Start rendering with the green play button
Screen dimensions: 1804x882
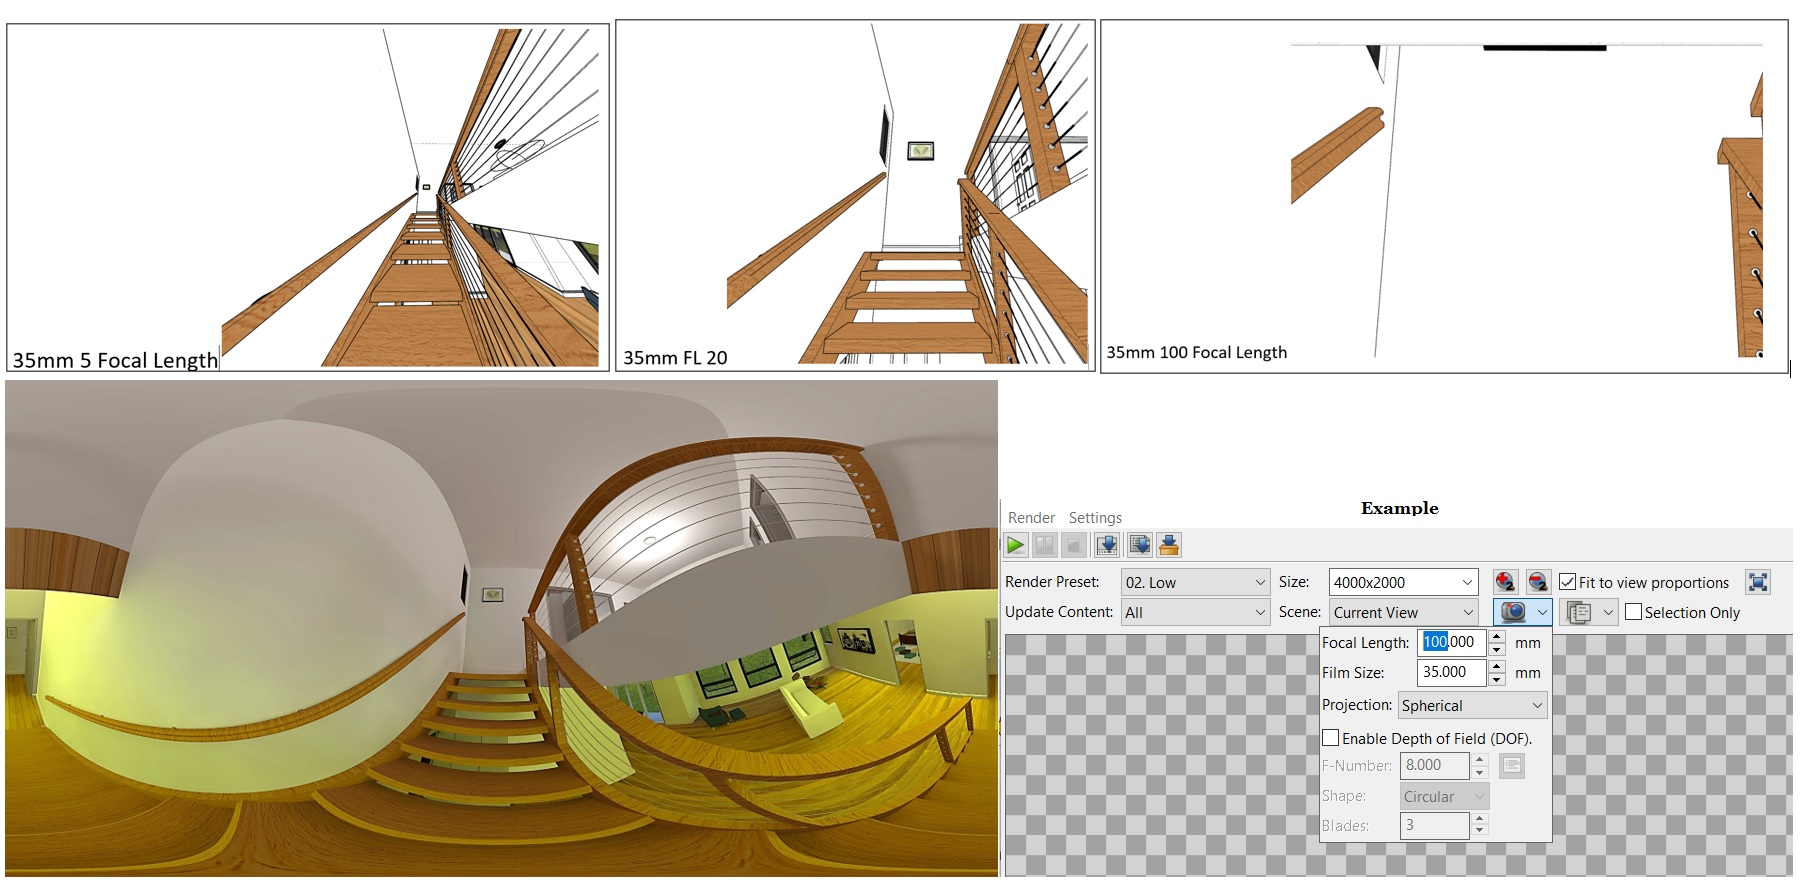1016,545
